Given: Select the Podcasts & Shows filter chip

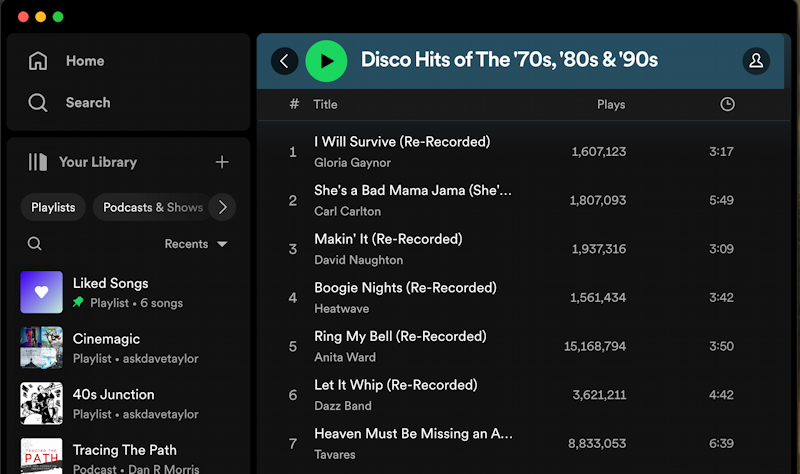Looking at the screenshot, I should (153, 207).
